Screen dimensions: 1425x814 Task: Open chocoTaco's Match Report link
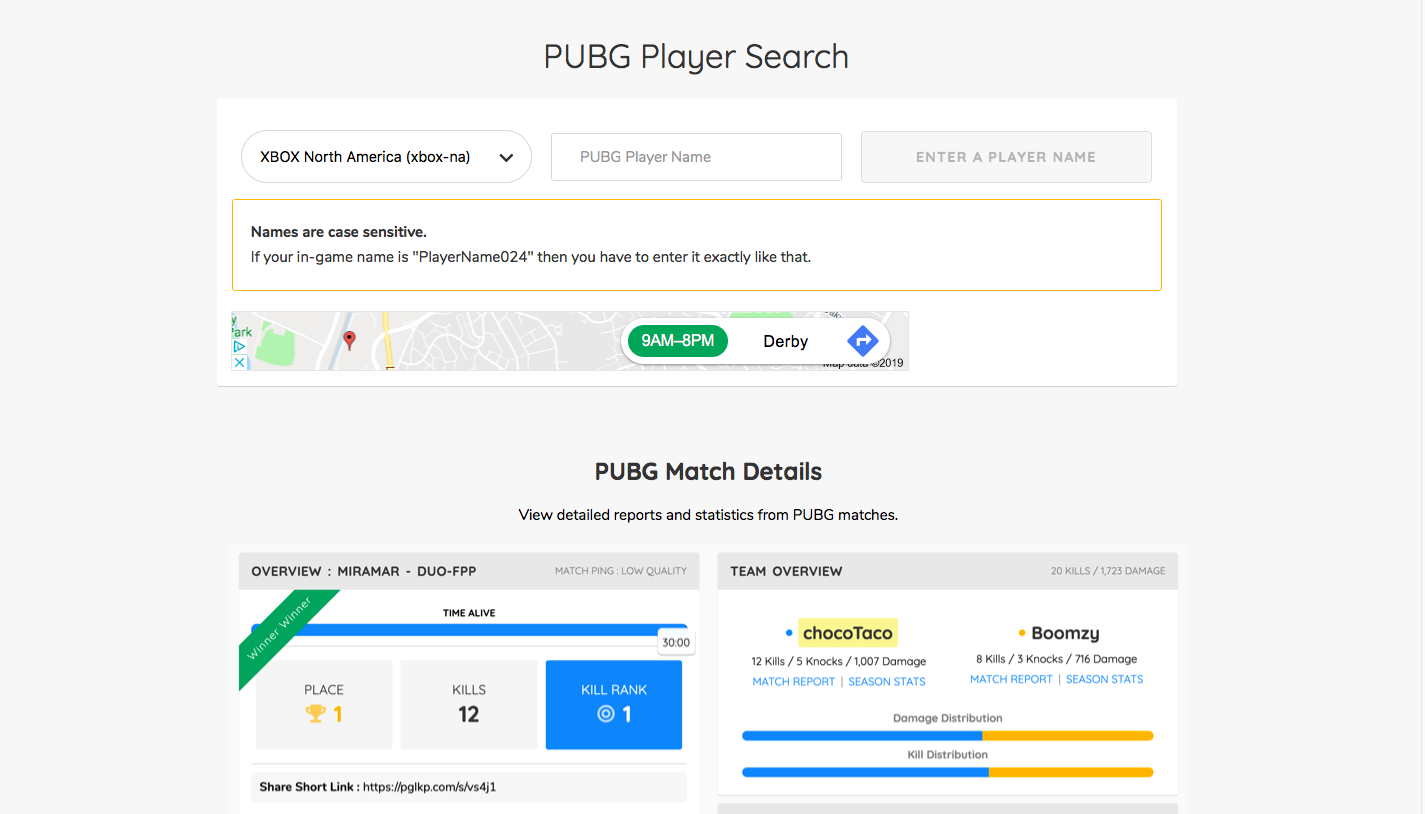[794, 682]
